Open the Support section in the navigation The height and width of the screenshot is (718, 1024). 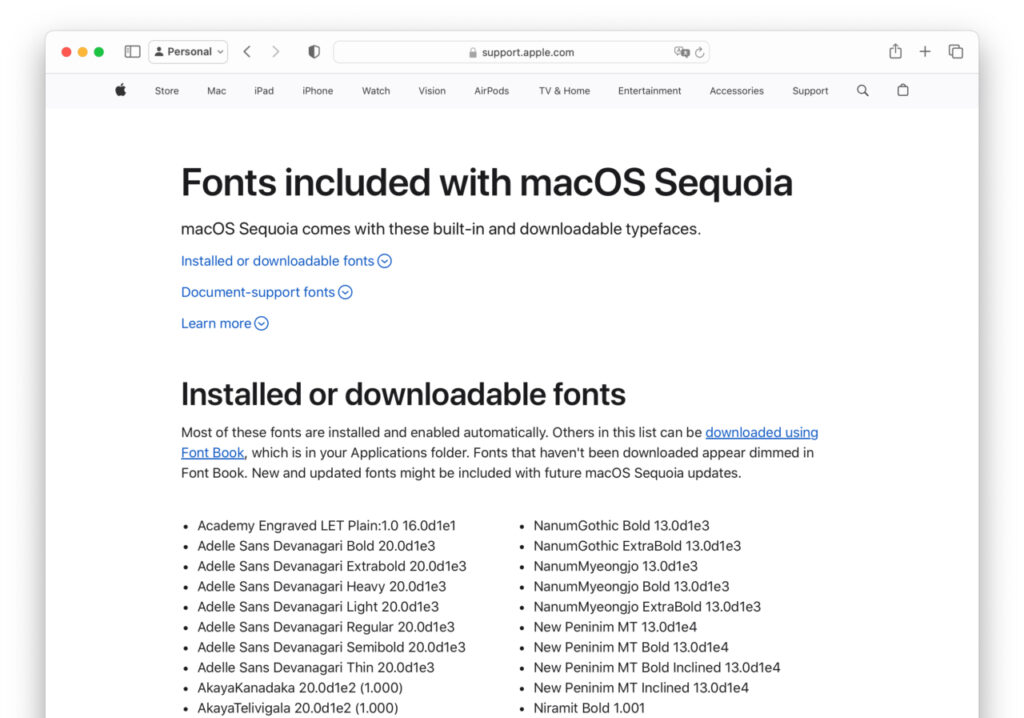click(x=810, y=91)
